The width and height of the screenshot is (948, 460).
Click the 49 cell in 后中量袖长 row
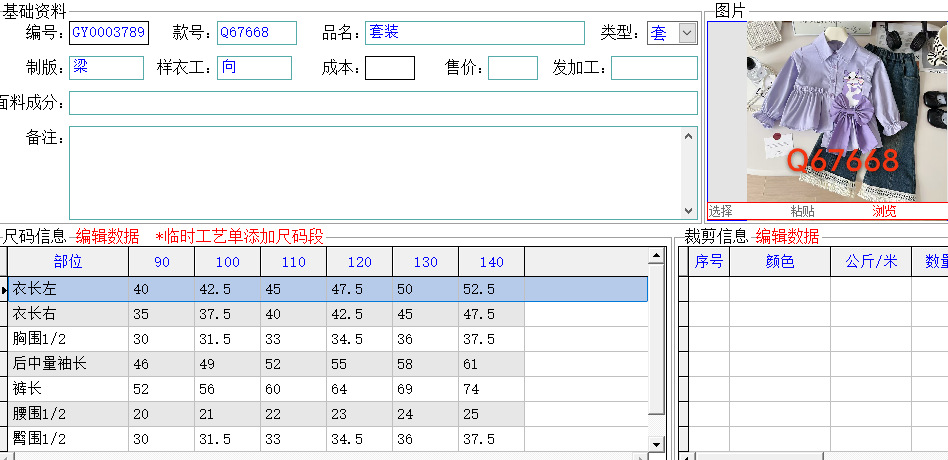[x=227, y=364]
